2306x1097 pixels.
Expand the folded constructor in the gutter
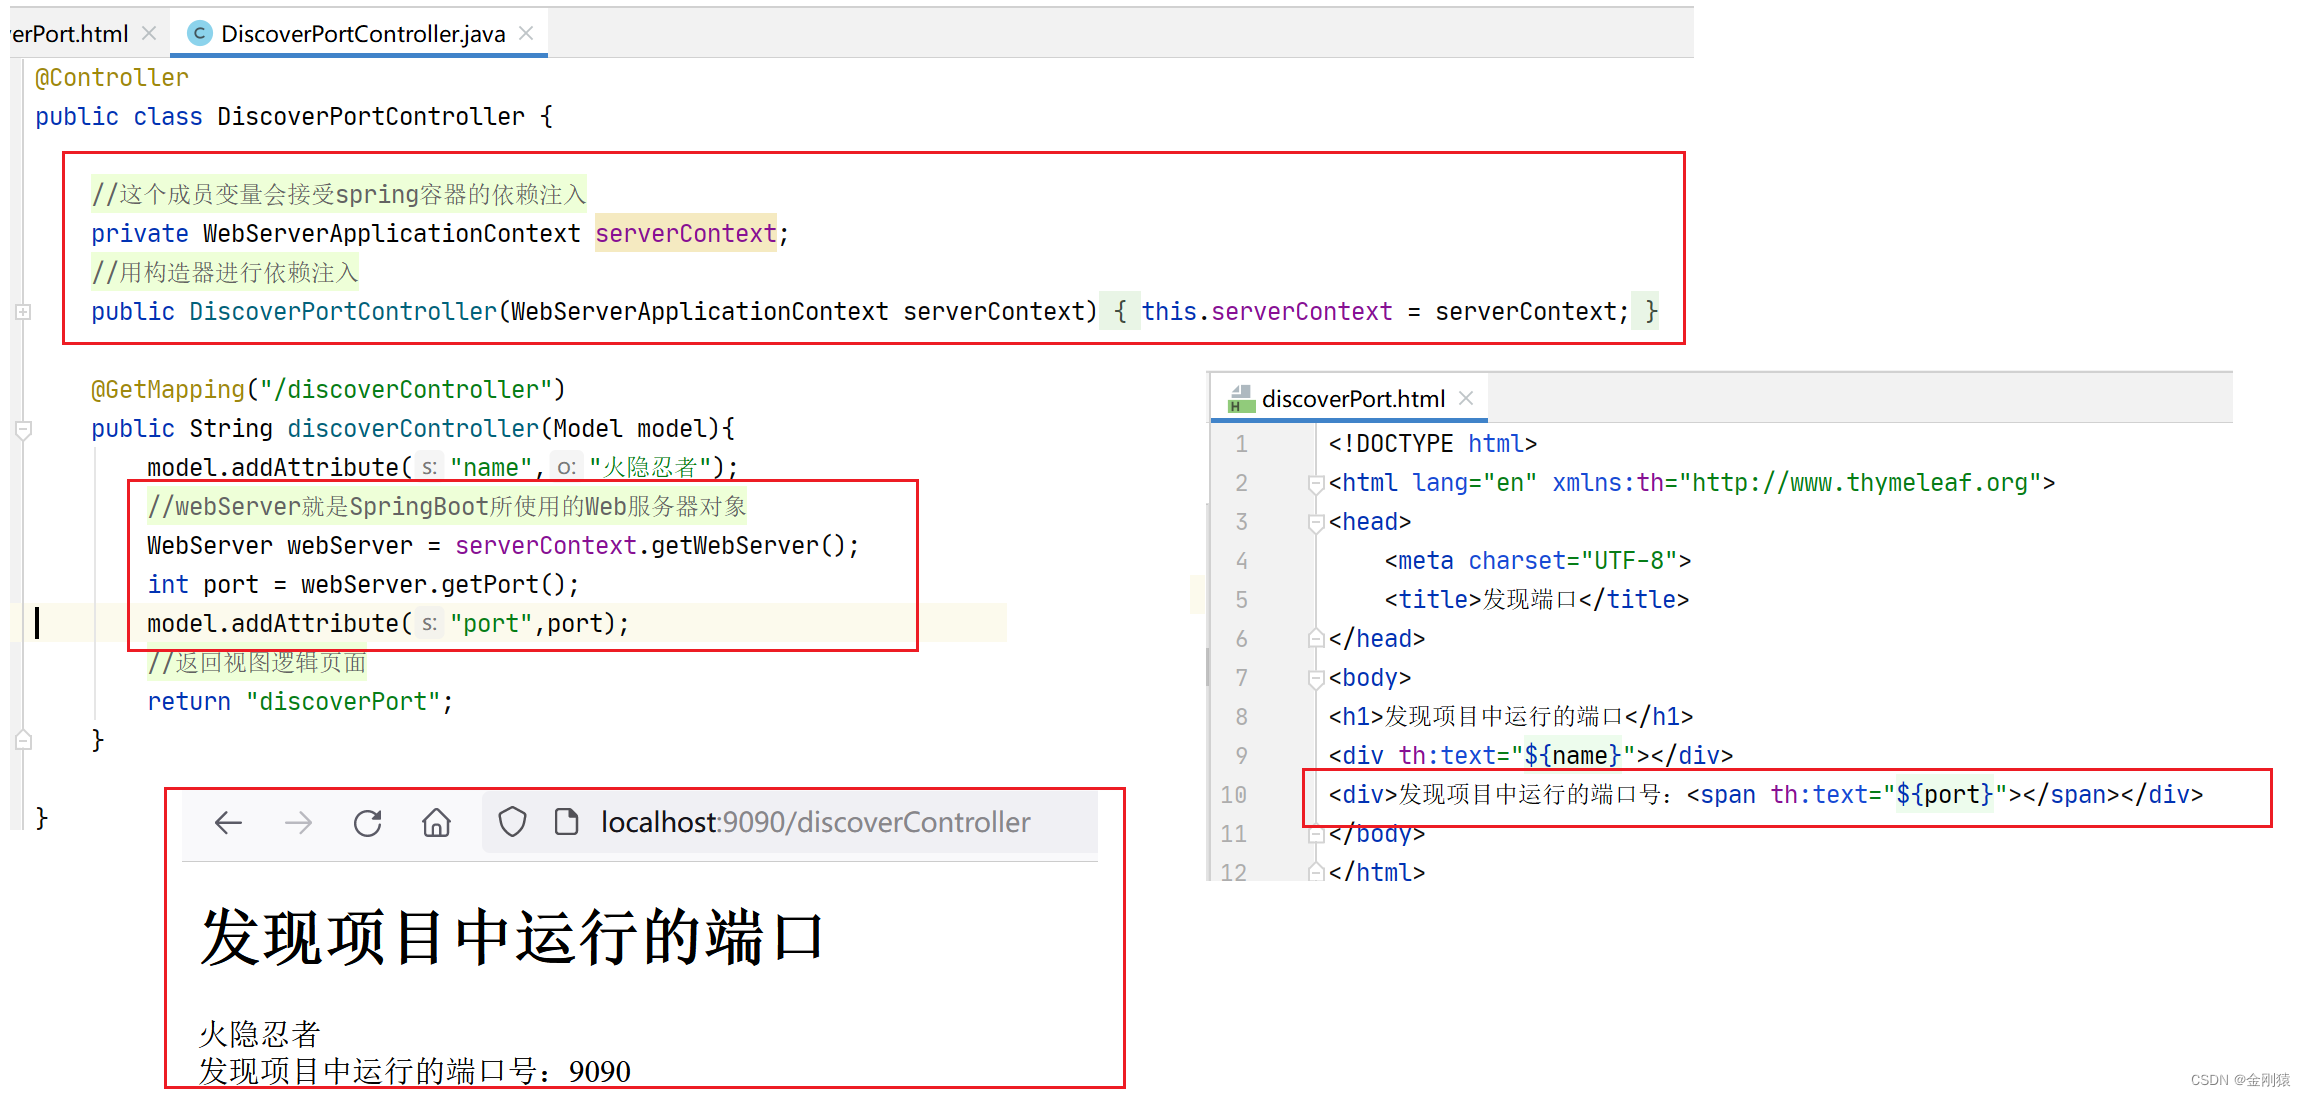24,312
